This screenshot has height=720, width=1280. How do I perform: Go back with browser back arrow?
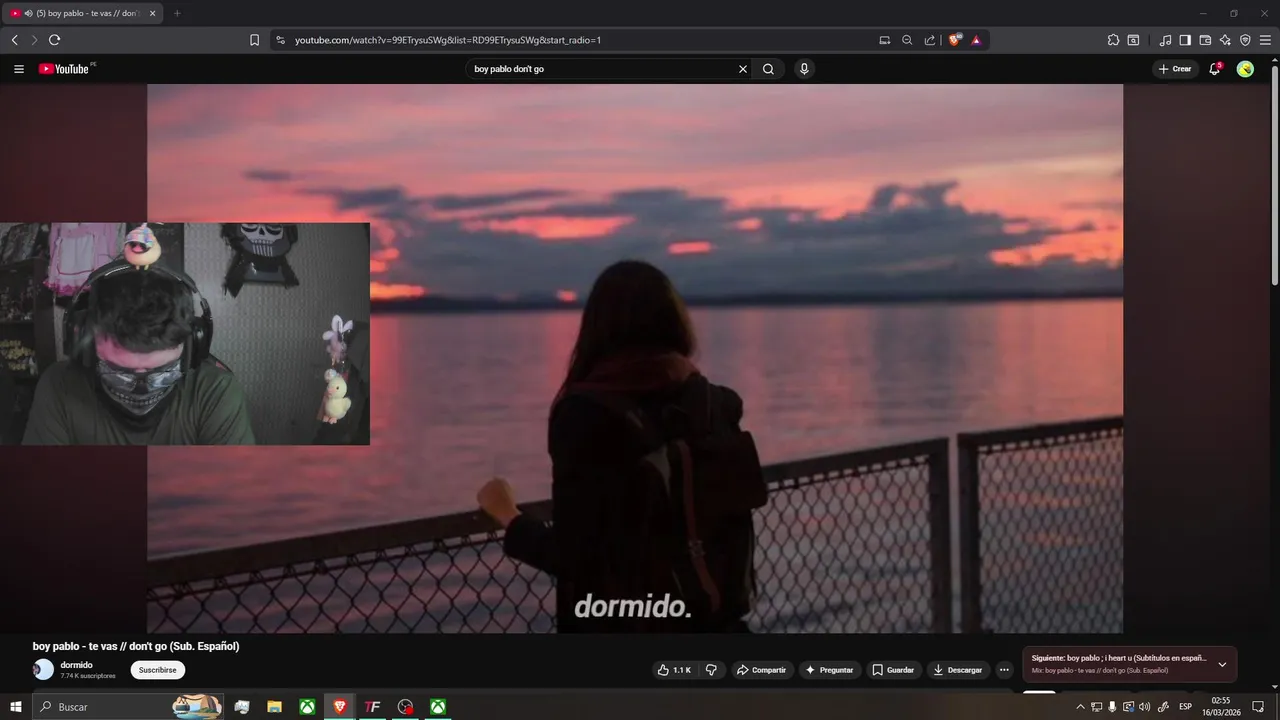(14, 40)
